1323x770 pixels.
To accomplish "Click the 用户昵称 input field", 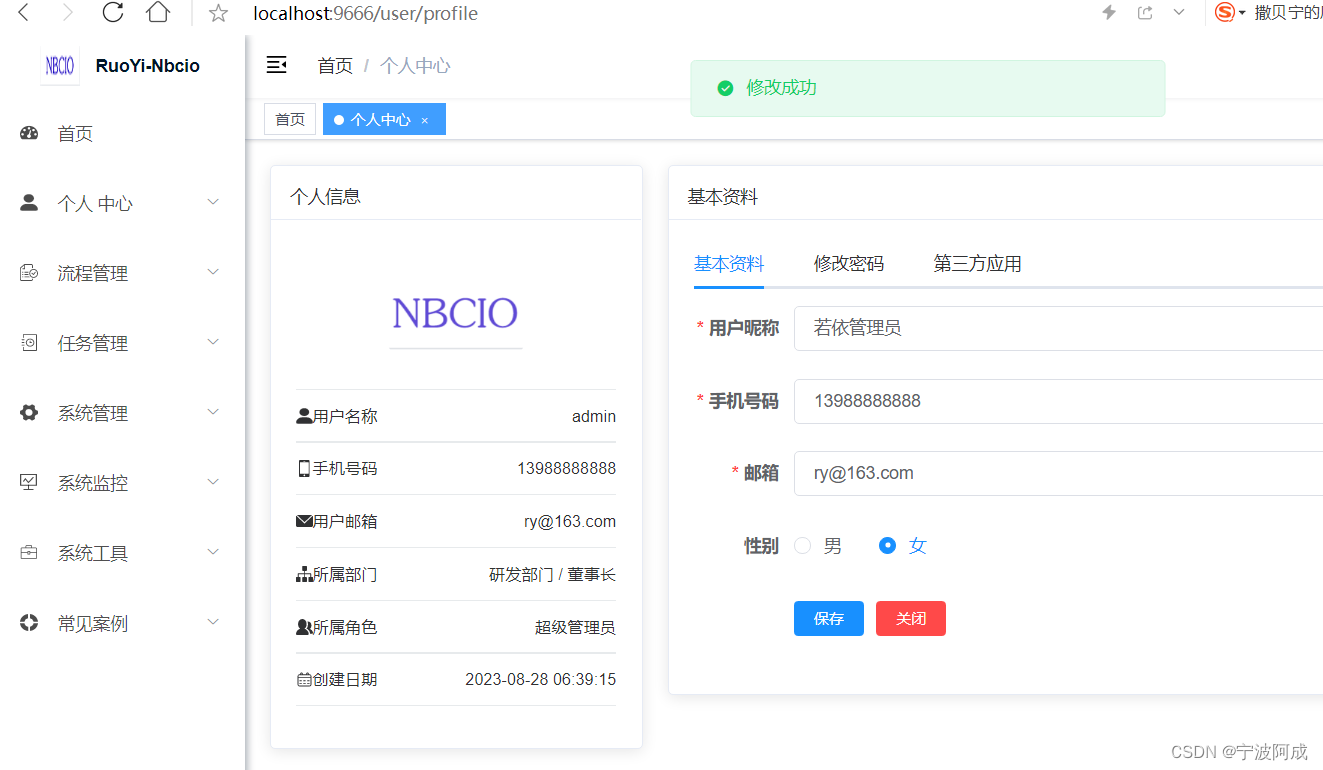I will coord(1058,328).
